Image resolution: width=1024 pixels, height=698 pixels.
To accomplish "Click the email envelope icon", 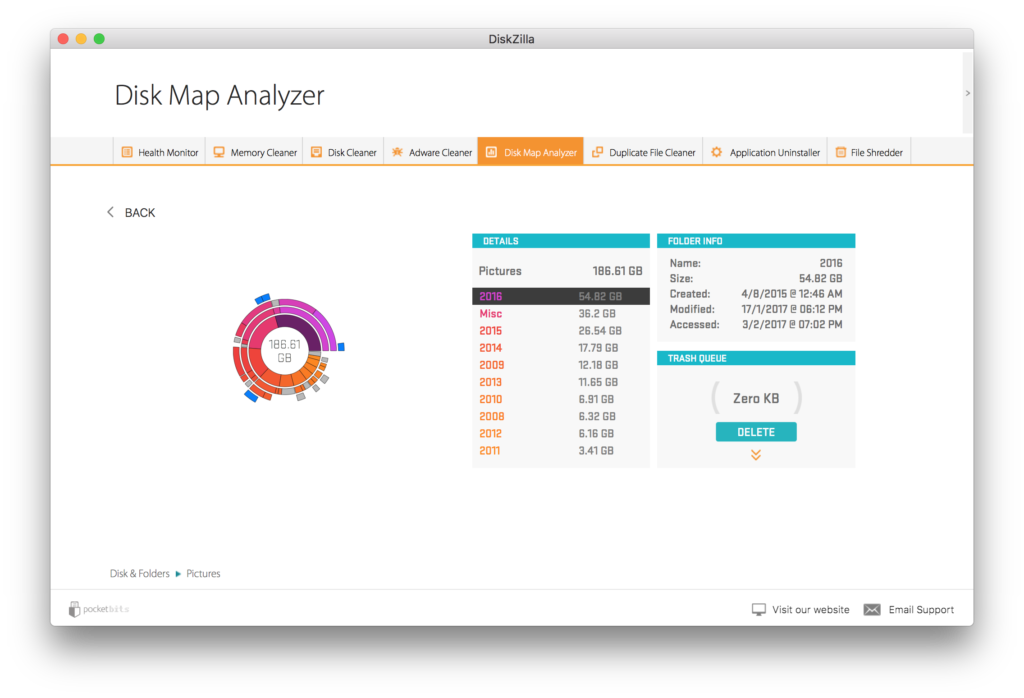I will pyautogui.click(x=872, y=609).
